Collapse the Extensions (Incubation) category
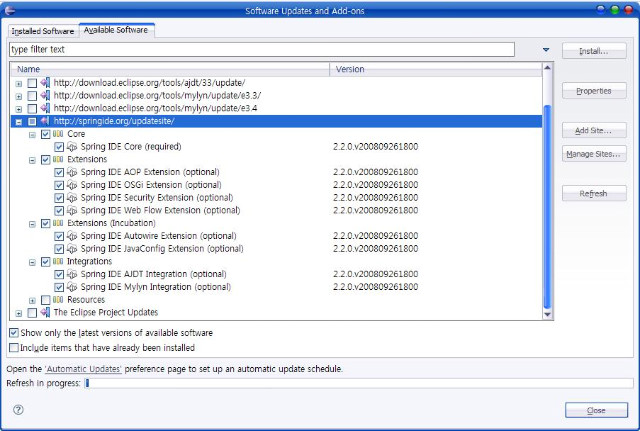The height and width of the screenshot is (431, 640). coord(32,224)
